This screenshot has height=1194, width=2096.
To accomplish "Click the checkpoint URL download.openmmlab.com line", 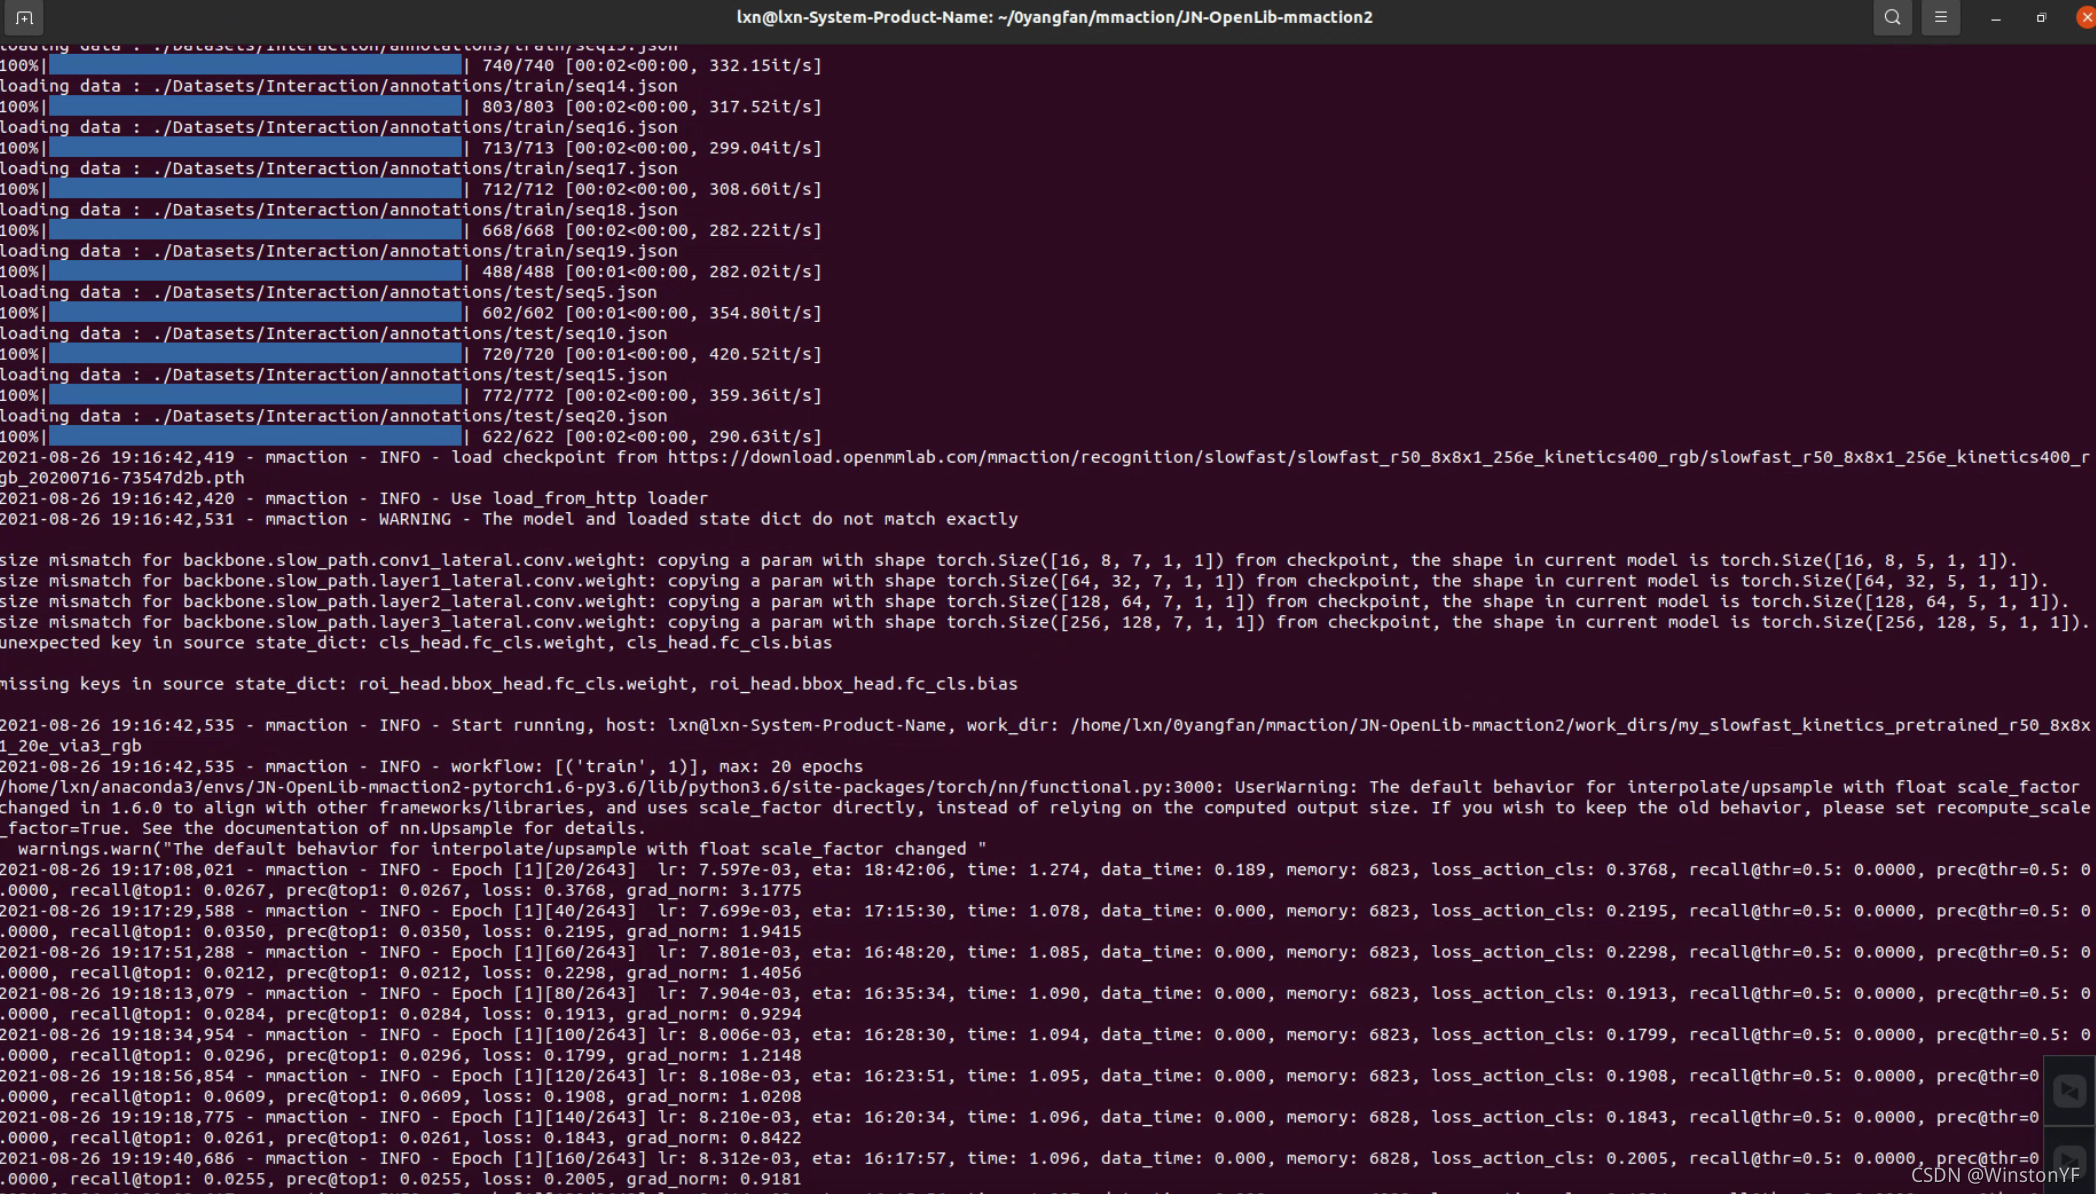I will click(x=1045, y=457).
